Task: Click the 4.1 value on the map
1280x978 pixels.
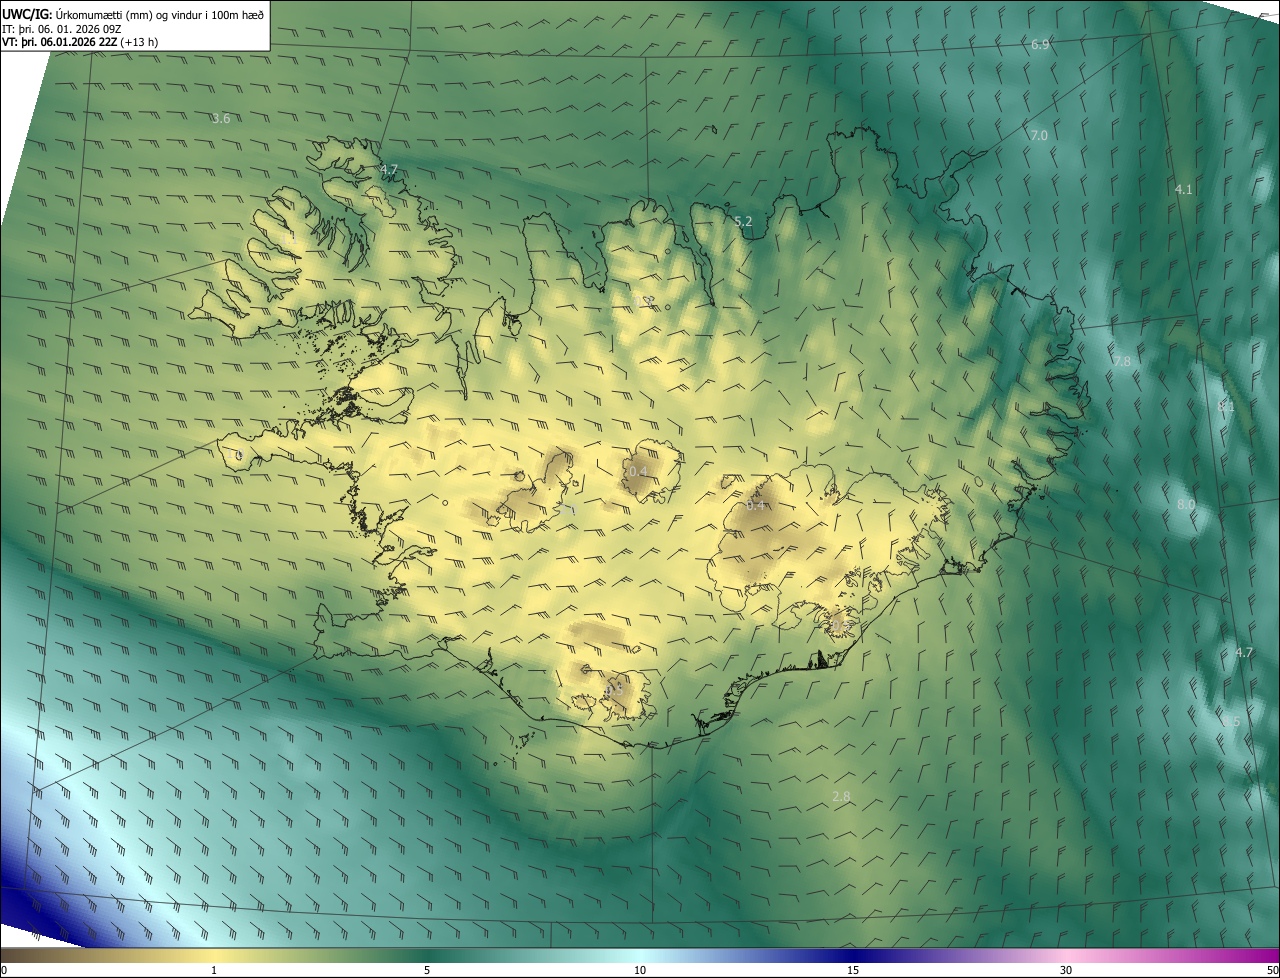Action: [1184, 189]
